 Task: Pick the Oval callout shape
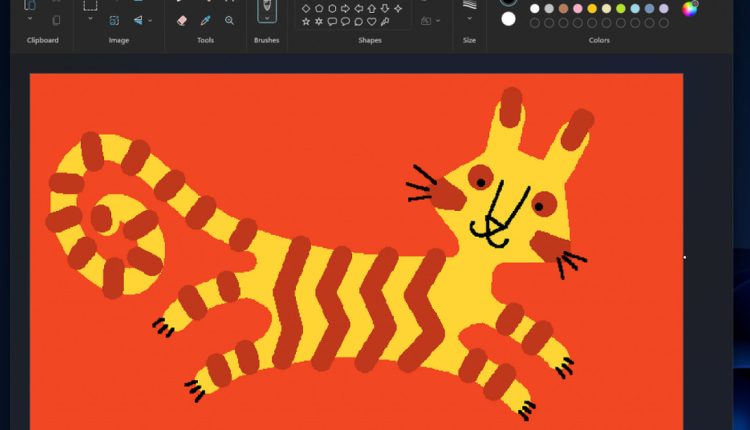pos(345,22)
